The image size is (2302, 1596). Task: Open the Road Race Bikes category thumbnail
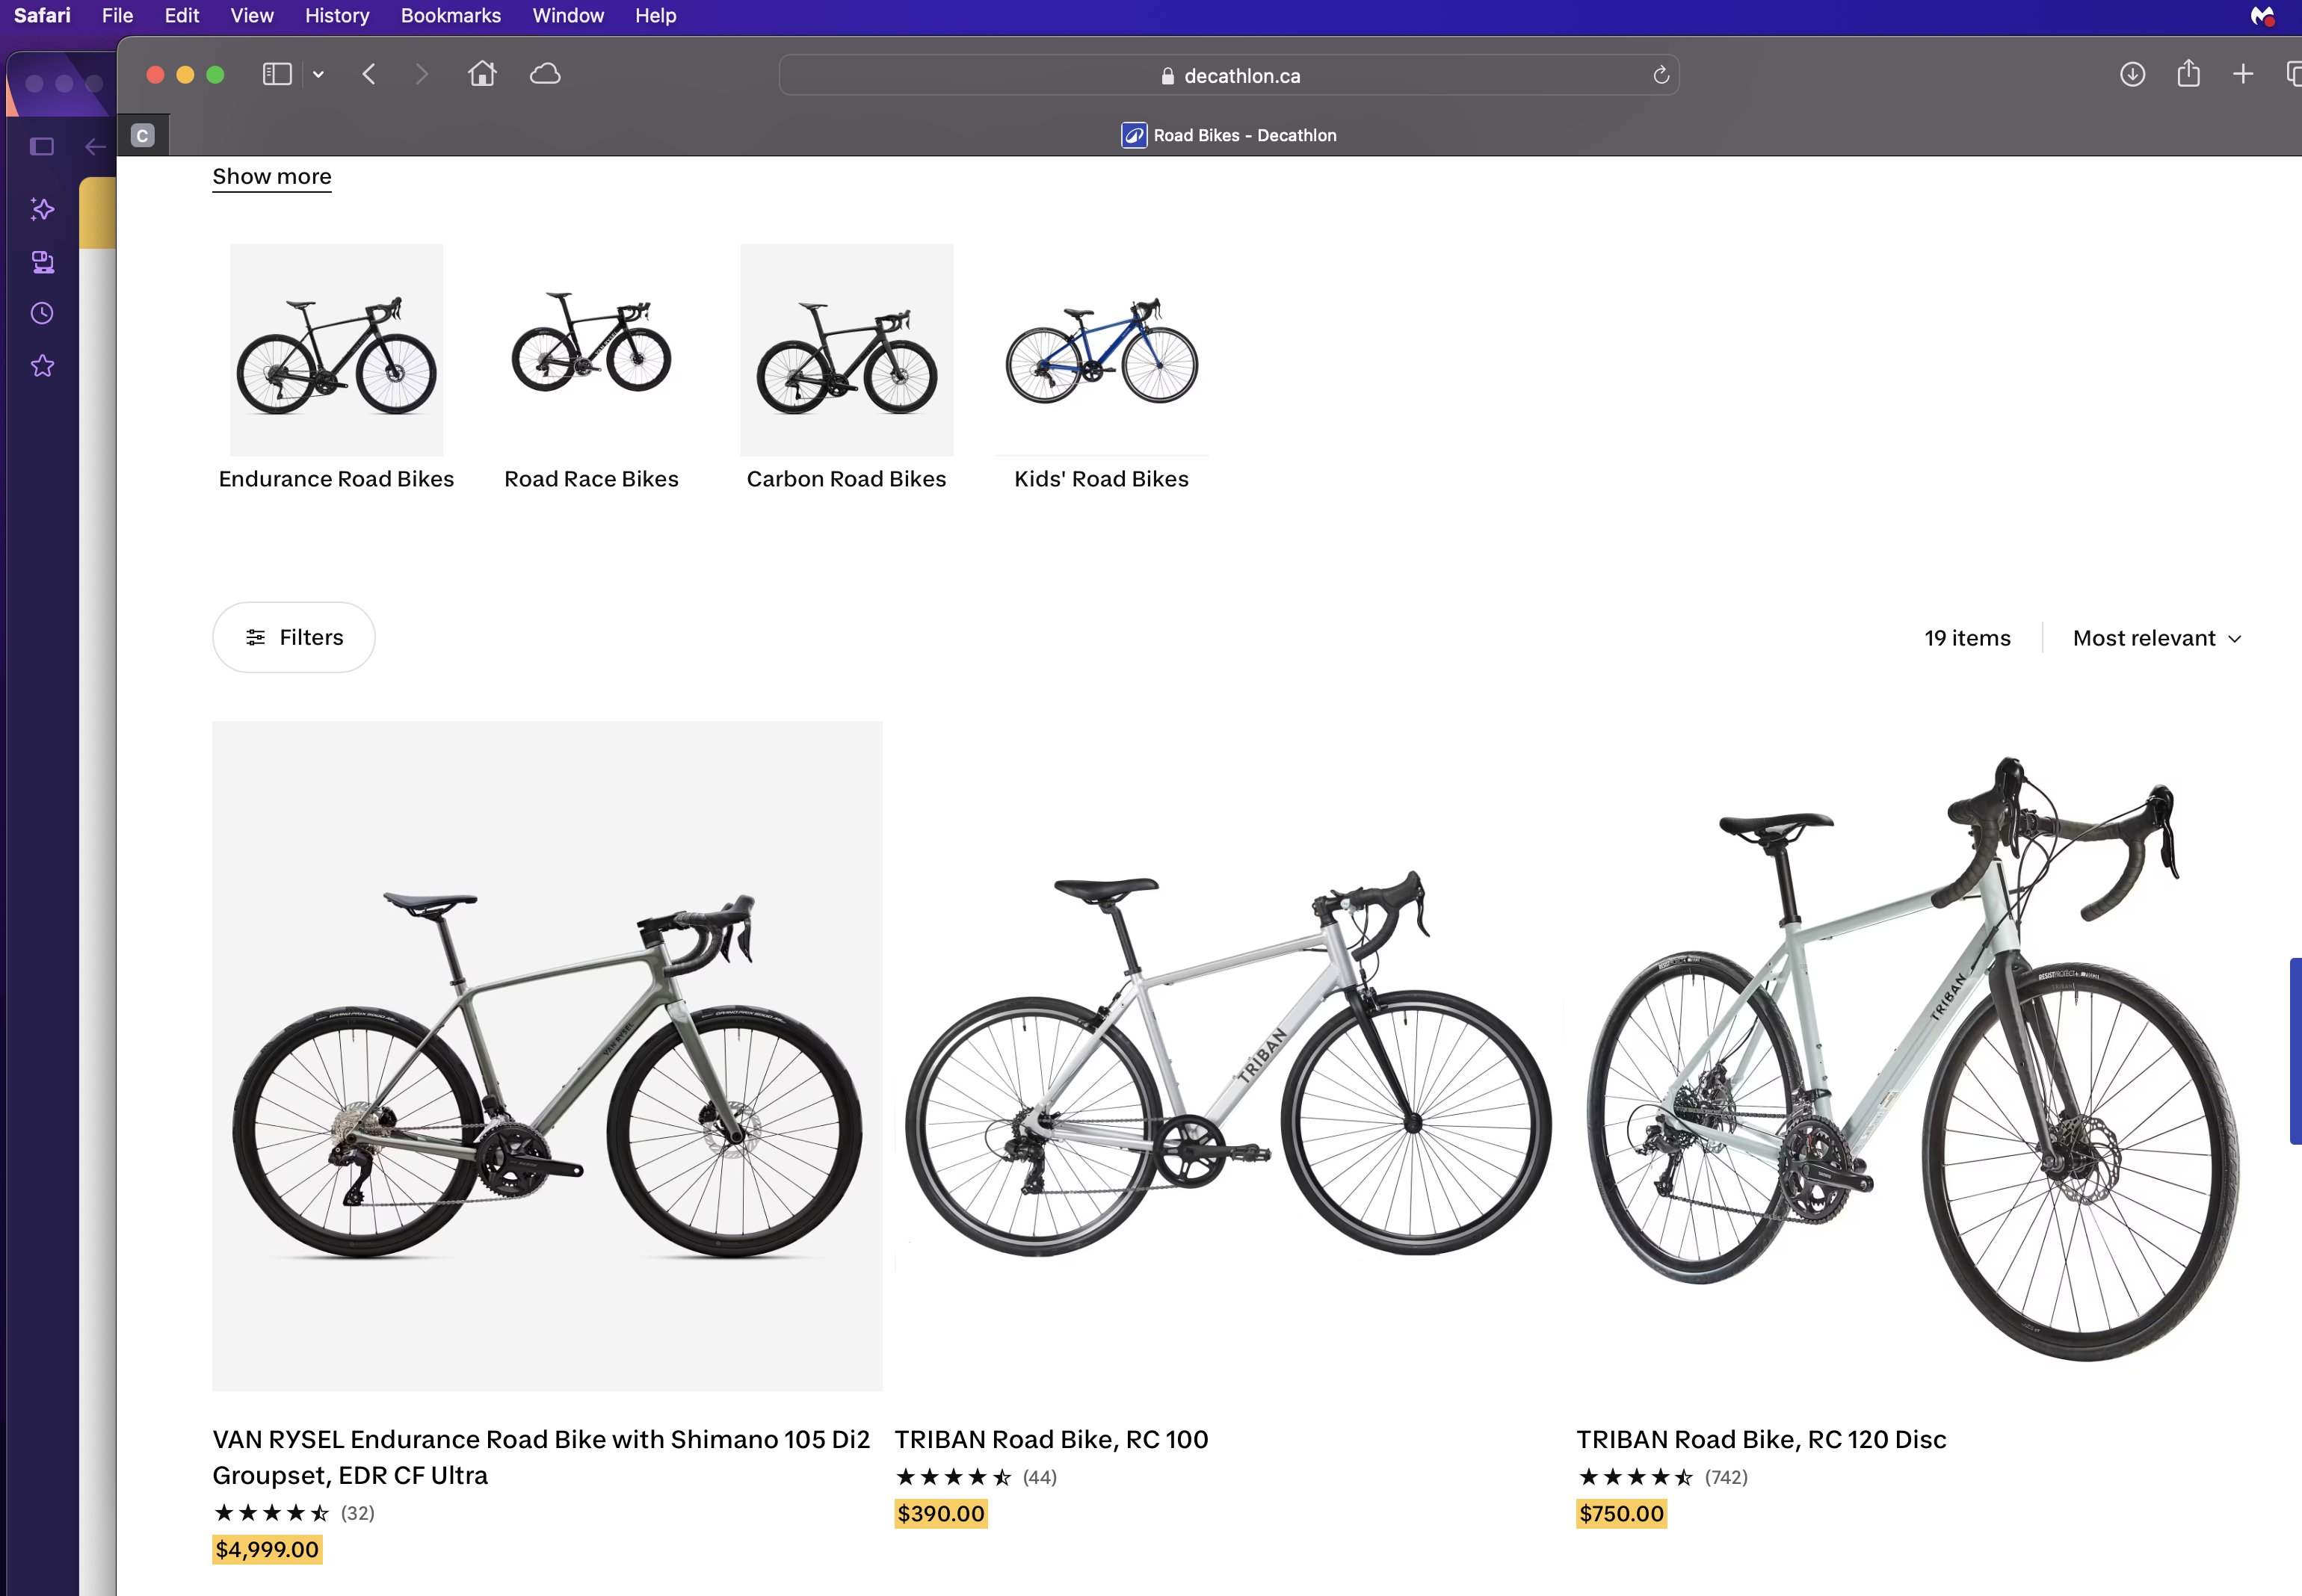click(x=591, y=350)
